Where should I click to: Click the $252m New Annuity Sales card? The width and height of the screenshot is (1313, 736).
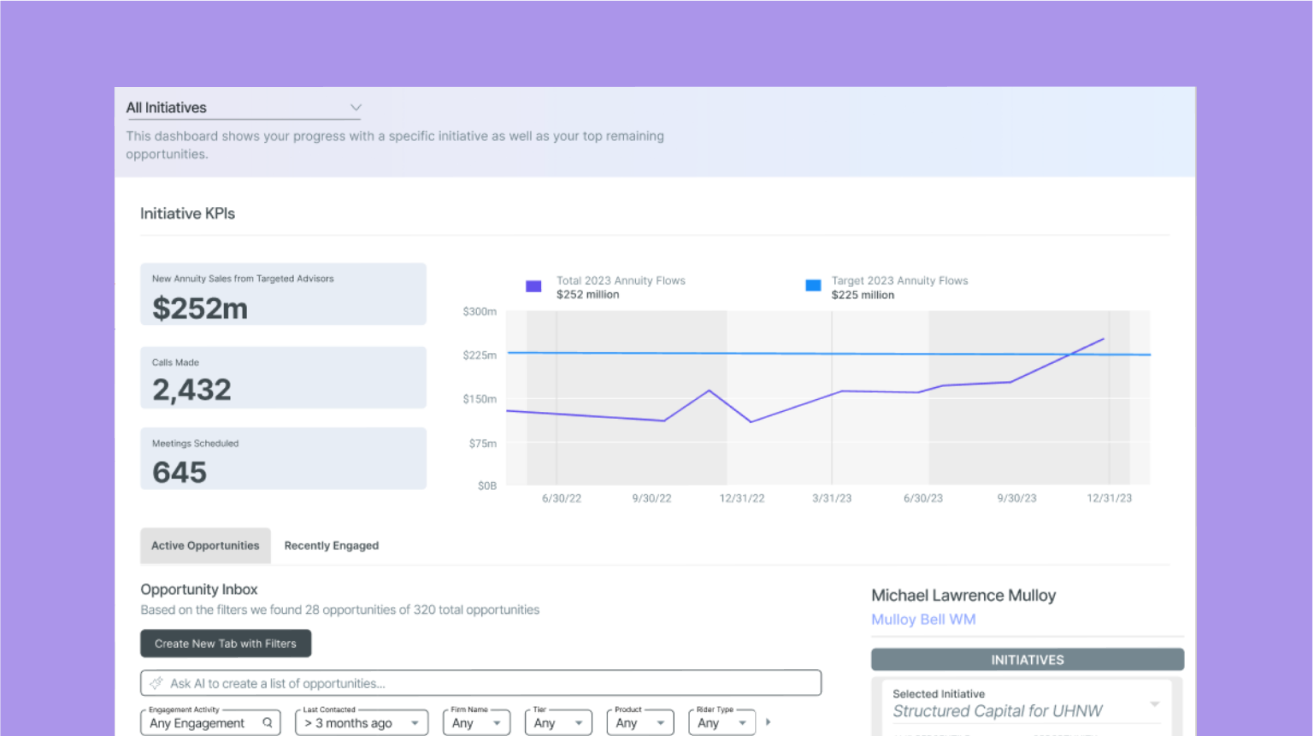pyautogui.click(x=283, y=294)
